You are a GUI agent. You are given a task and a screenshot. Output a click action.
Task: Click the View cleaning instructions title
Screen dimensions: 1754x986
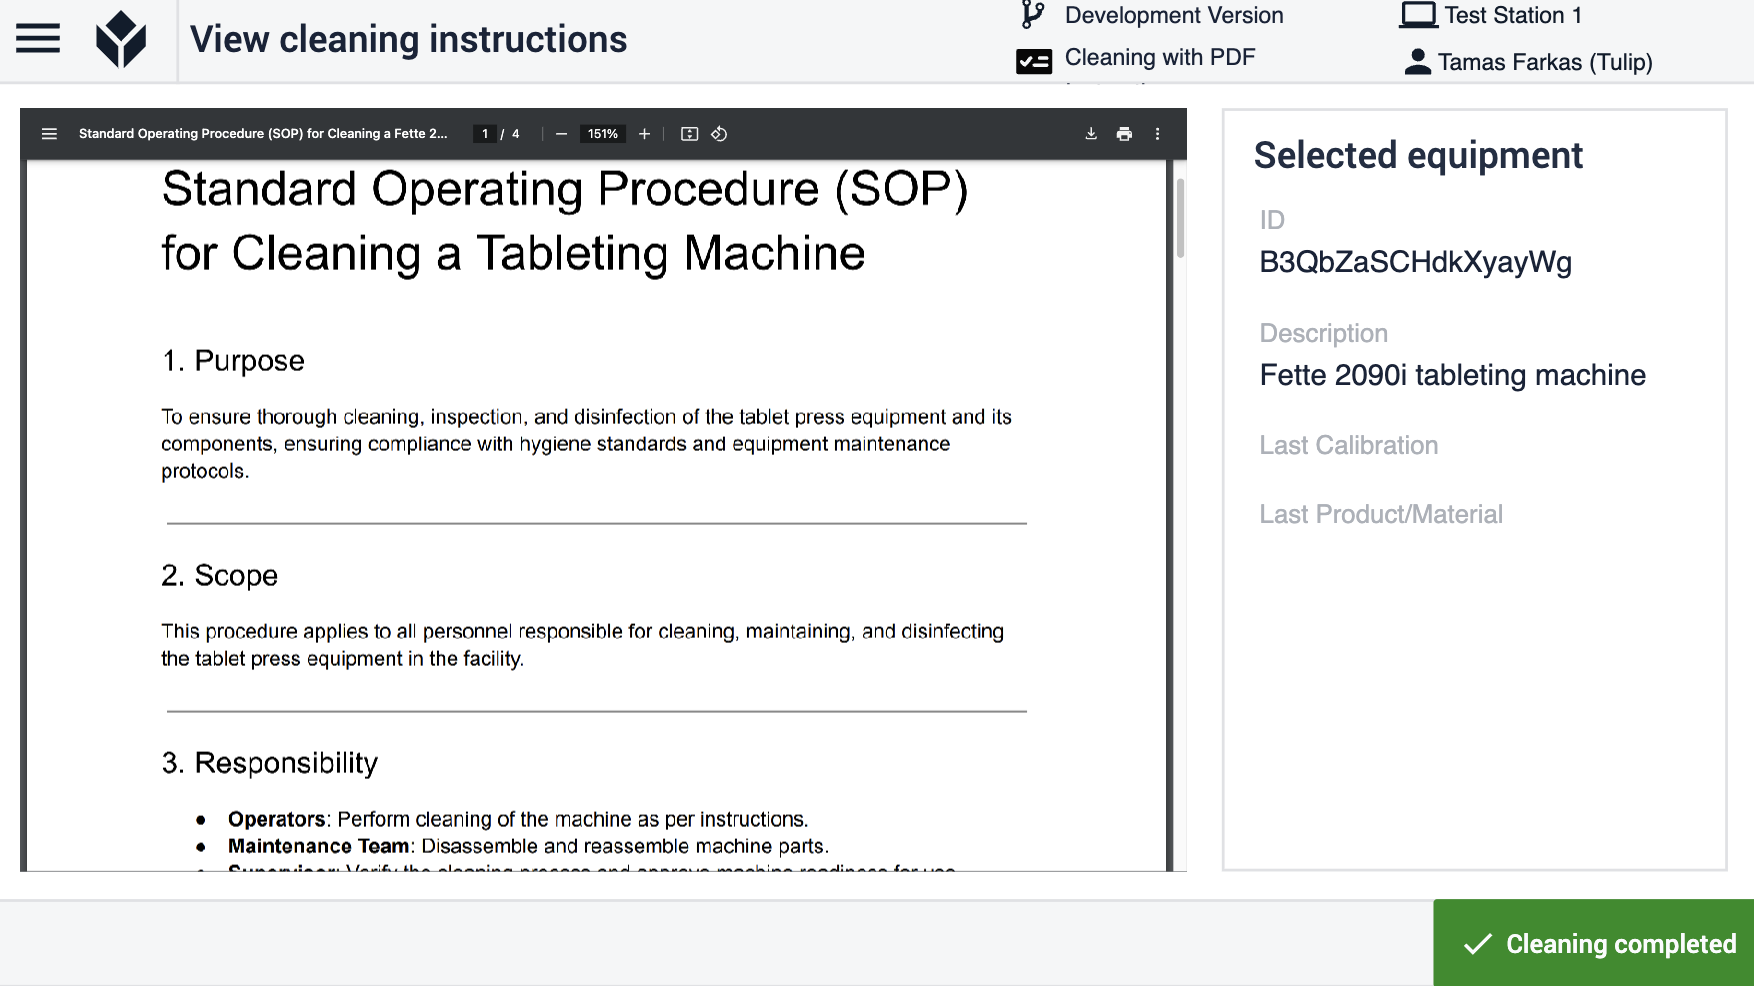[x=408, y=40]
